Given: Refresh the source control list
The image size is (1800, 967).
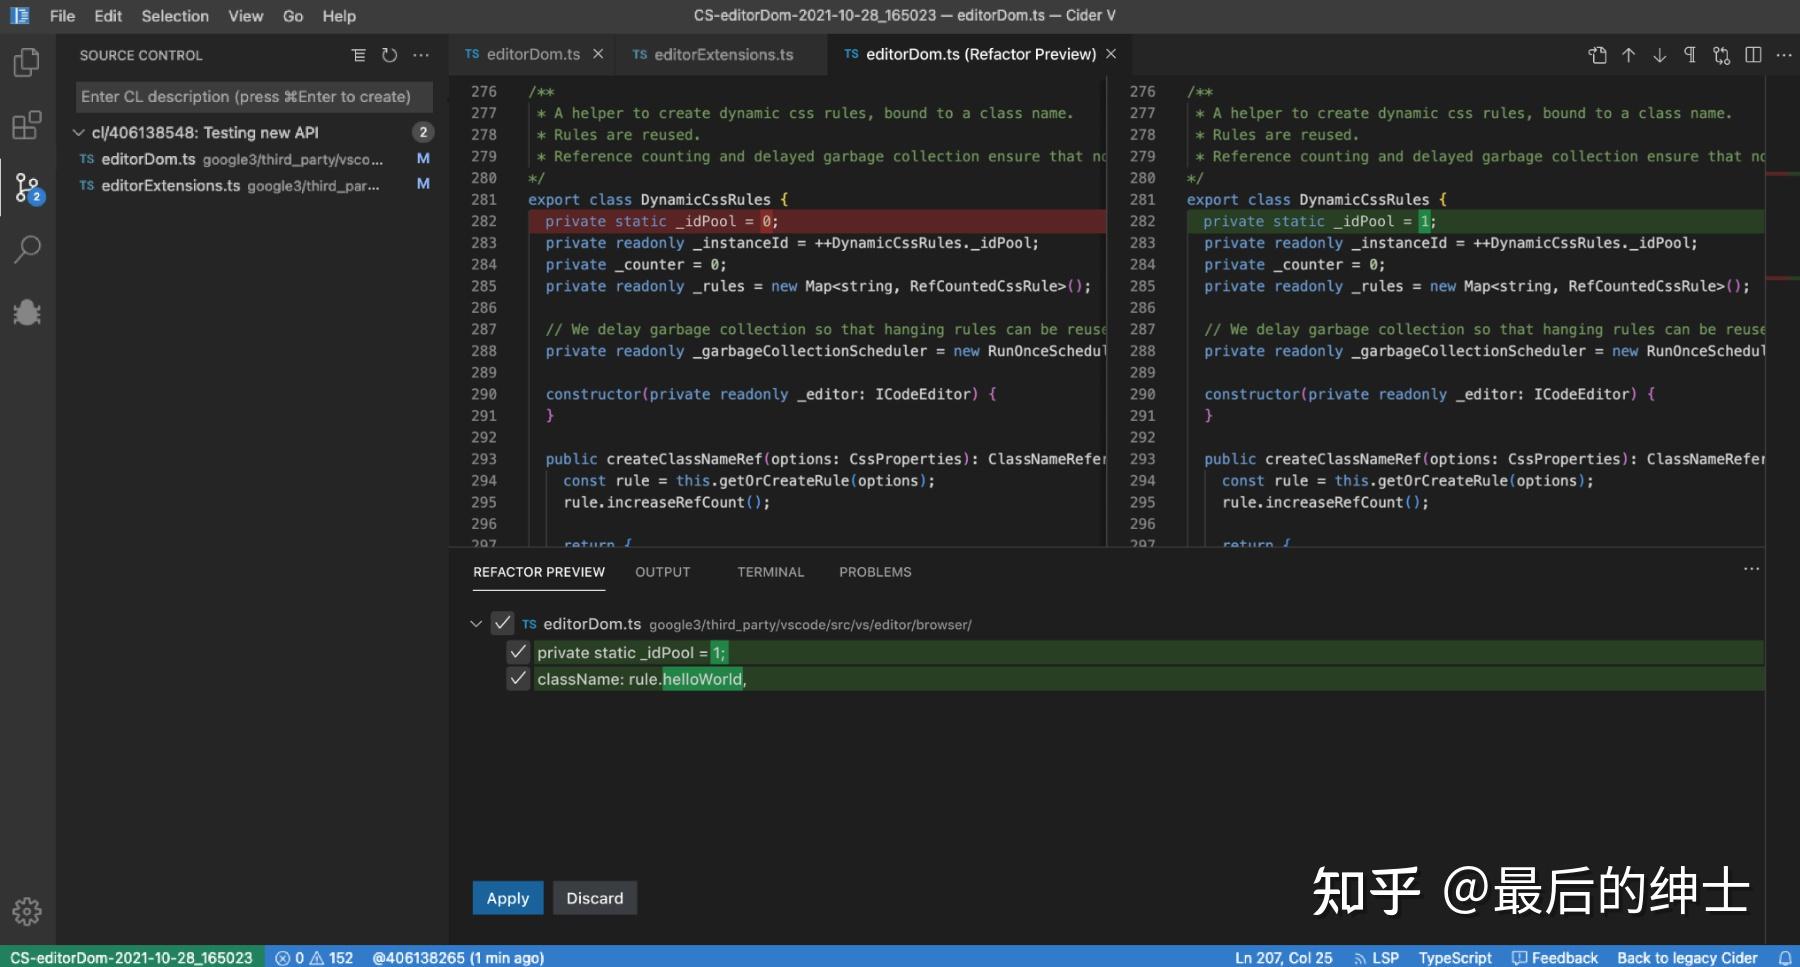Looking at the screenshot, I should coord(390,55).
